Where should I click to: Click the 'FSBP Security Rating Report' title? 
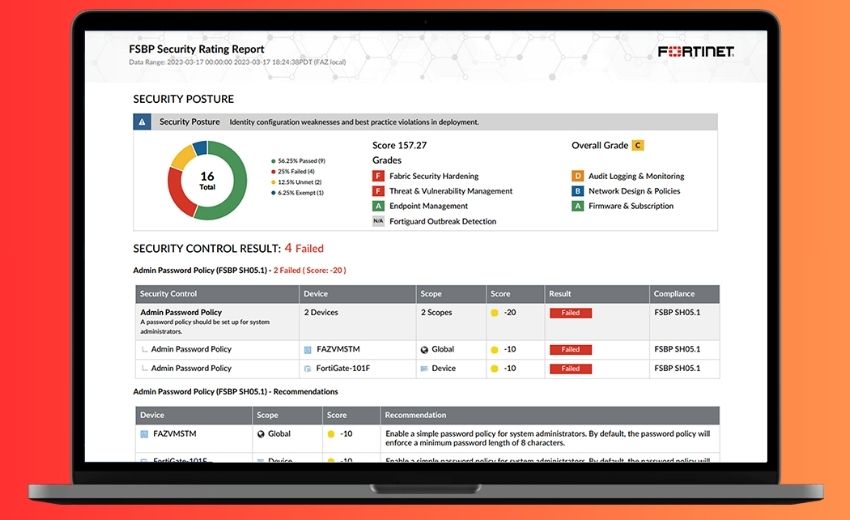coord(196,49)
